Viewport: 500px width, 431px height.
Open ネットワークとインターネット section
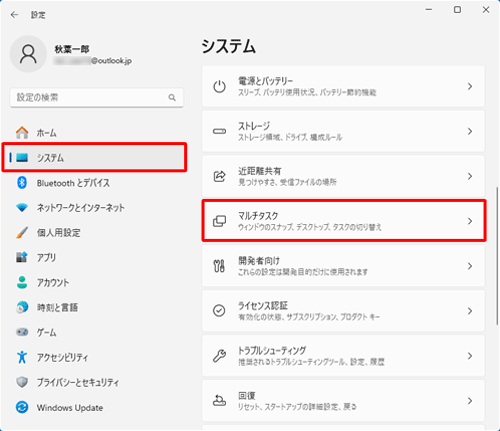97,208
